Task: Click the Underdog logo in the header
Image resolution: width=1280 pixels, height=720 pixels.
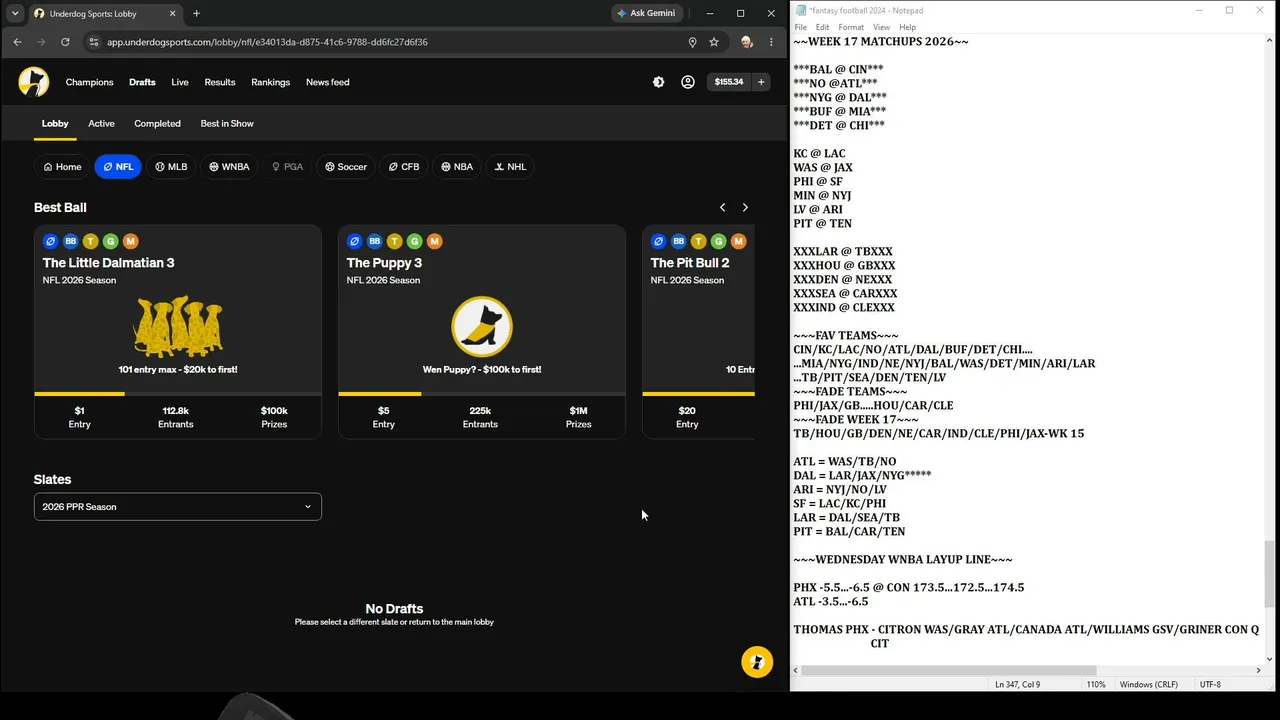Action: [34, 82]
